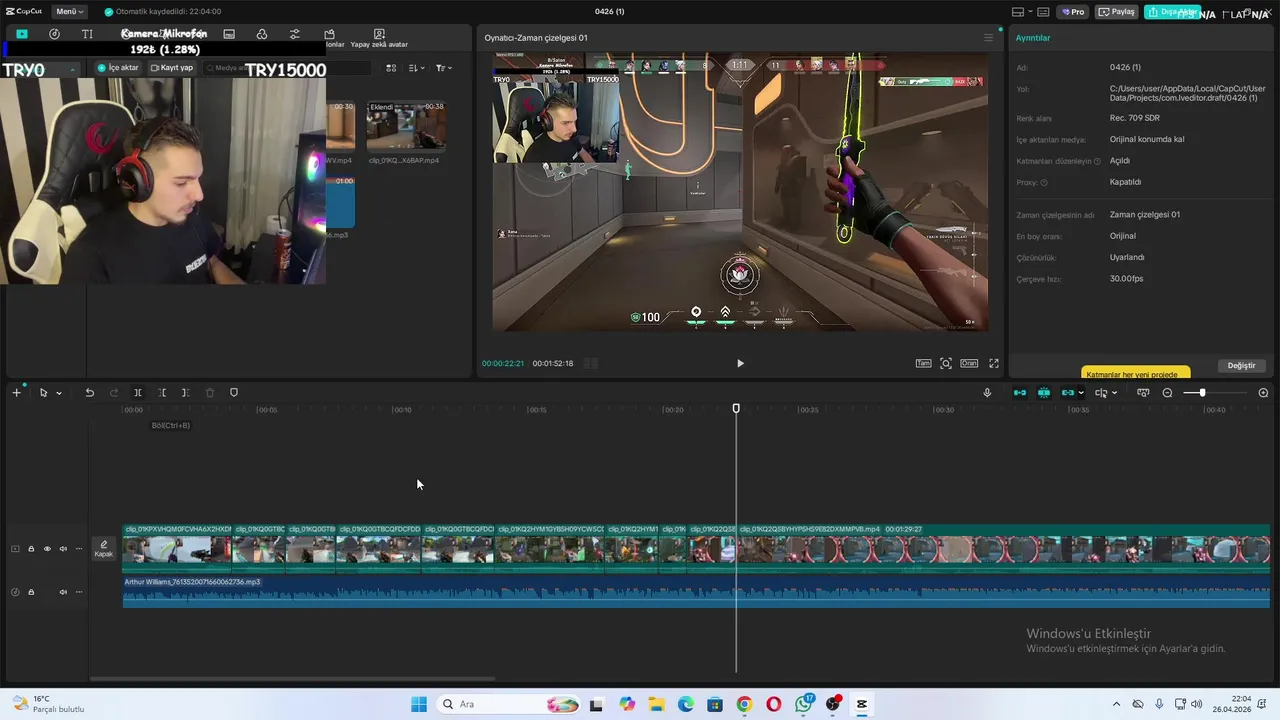Image resolution: width=1280 pixels, height=720 pixels.
Task: Click the trash delete icon in timeline toolbar
Action: [210, 393]
